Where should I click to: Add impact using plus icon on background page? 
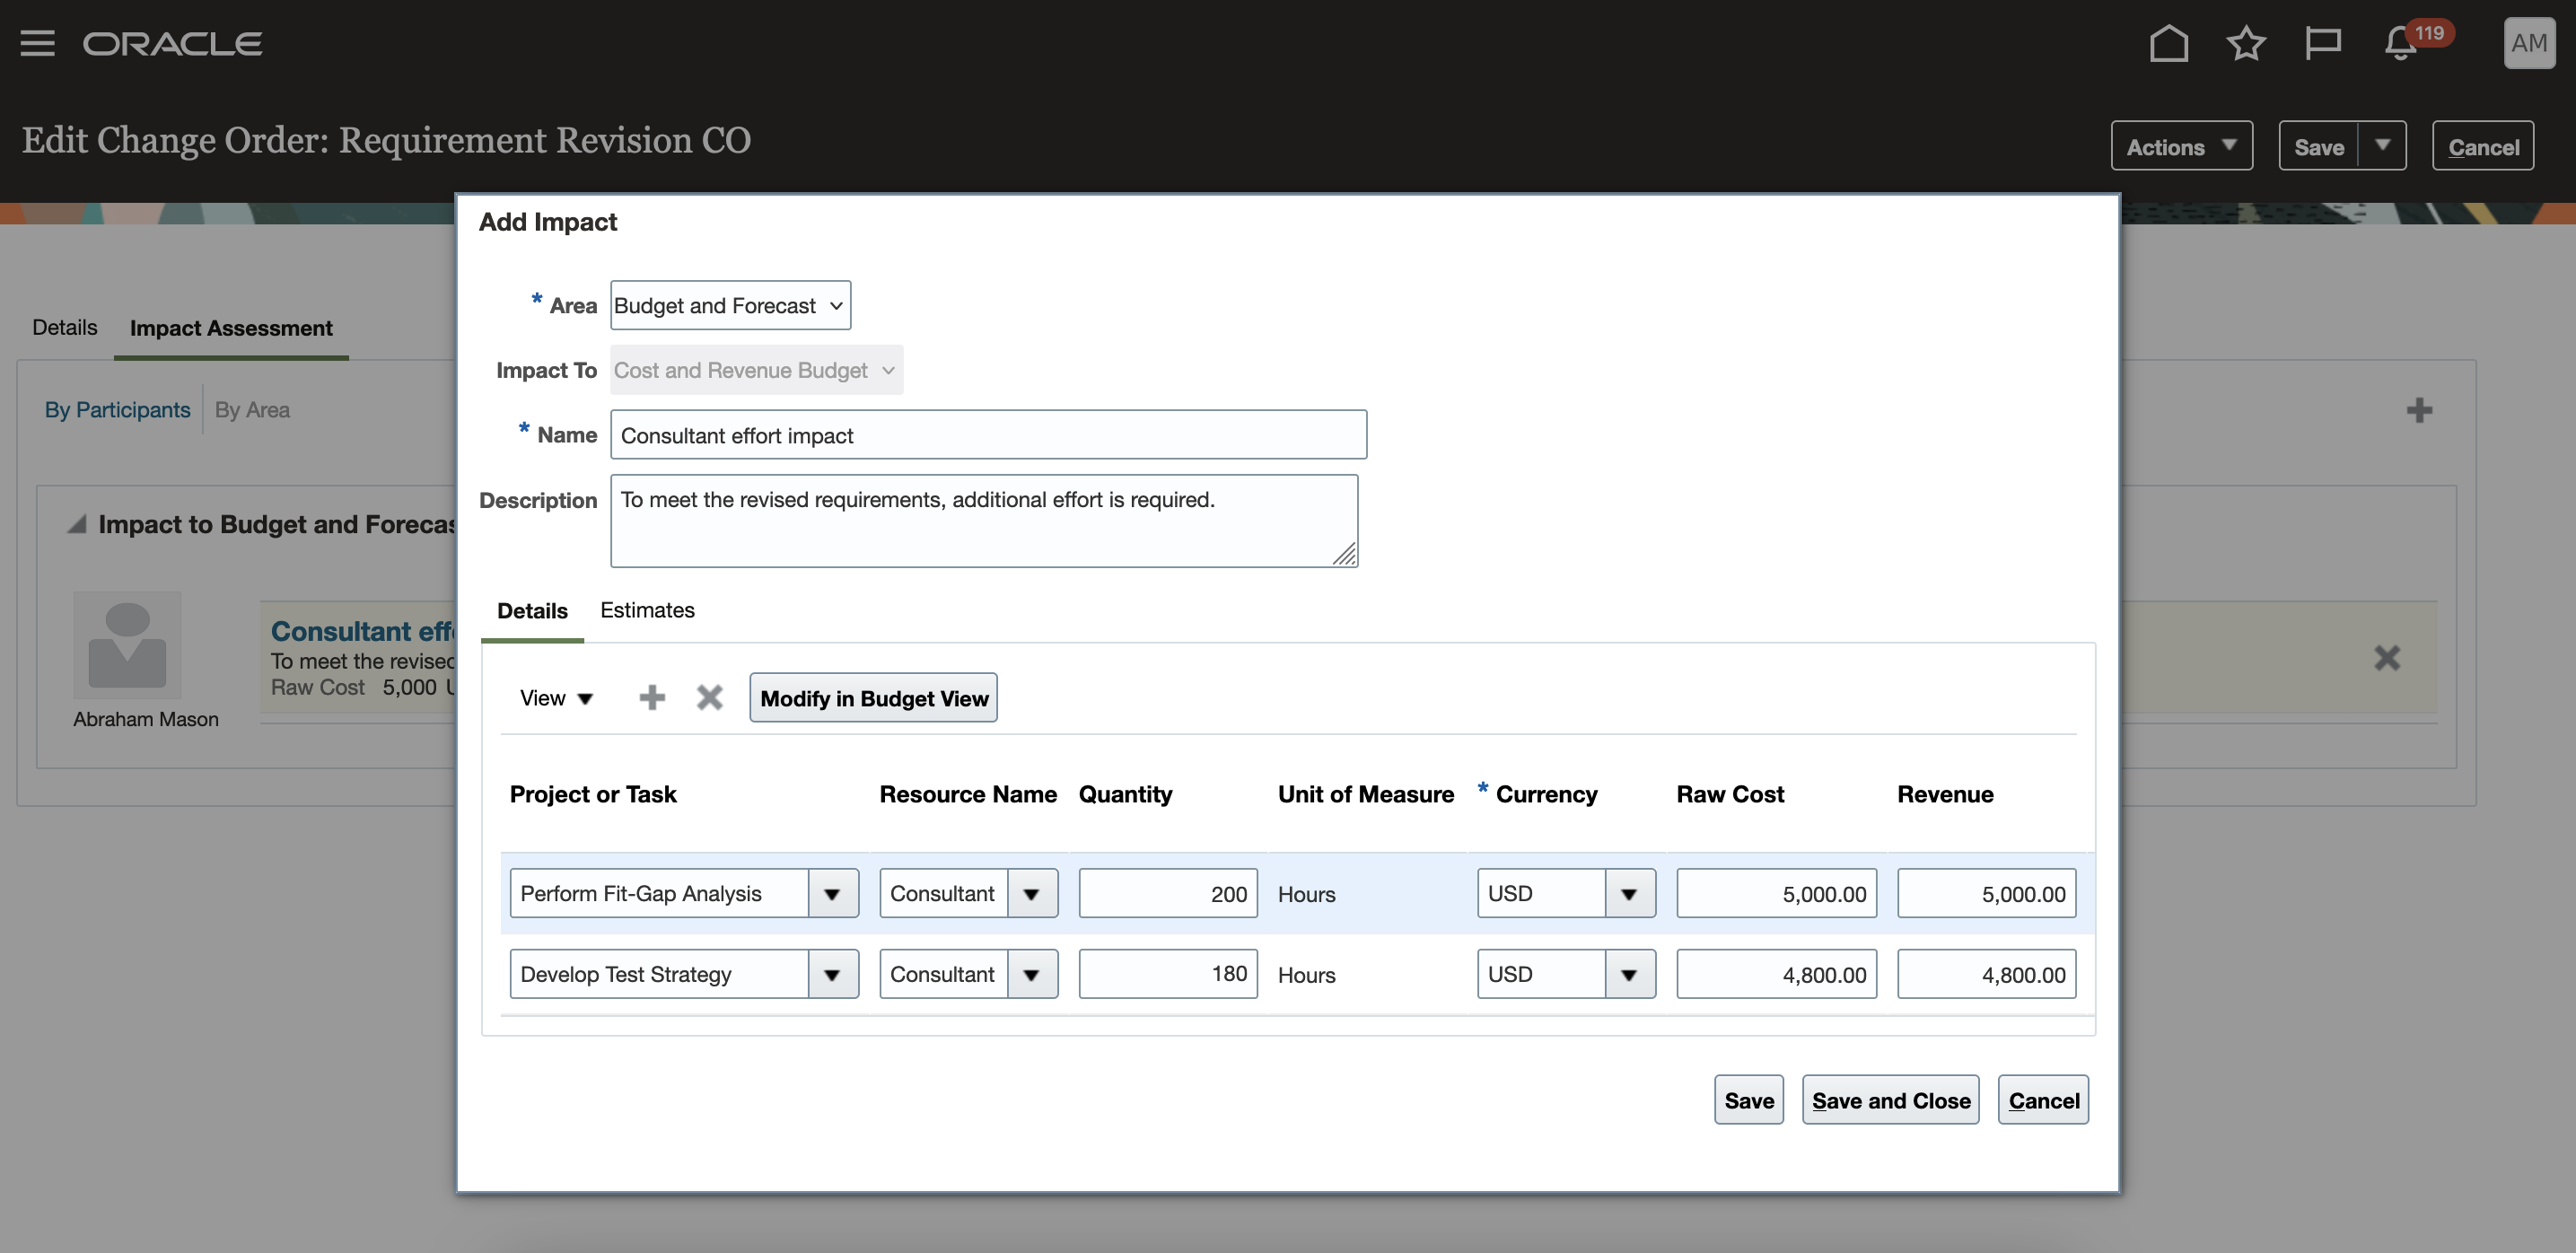[x=2418, y=410]
